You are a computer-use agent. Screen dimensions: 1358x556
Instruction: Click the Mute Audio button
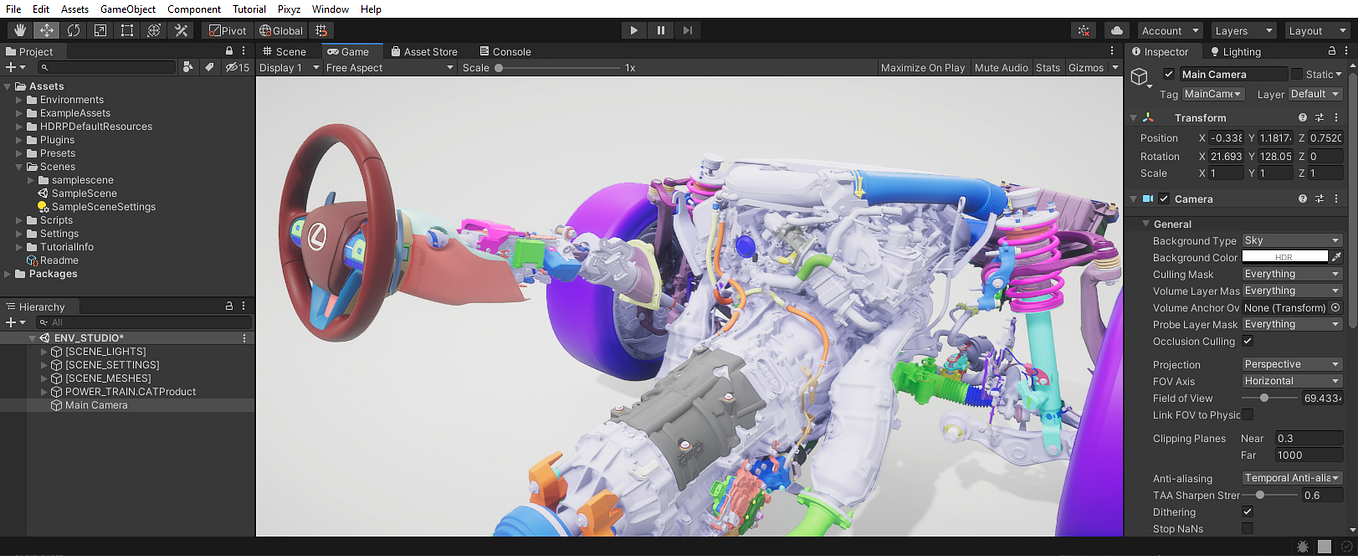pos(1001,67)
